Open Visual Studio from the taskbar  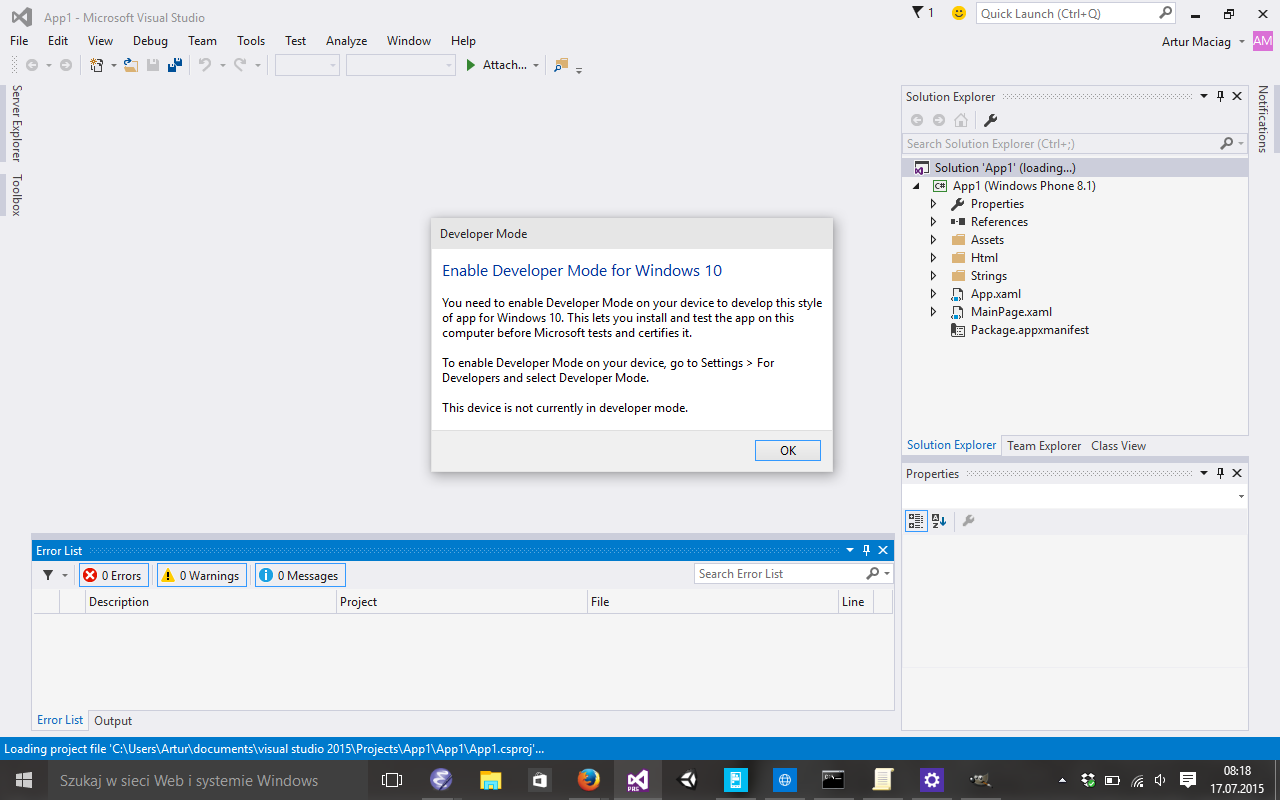click(x=638, y=780)
